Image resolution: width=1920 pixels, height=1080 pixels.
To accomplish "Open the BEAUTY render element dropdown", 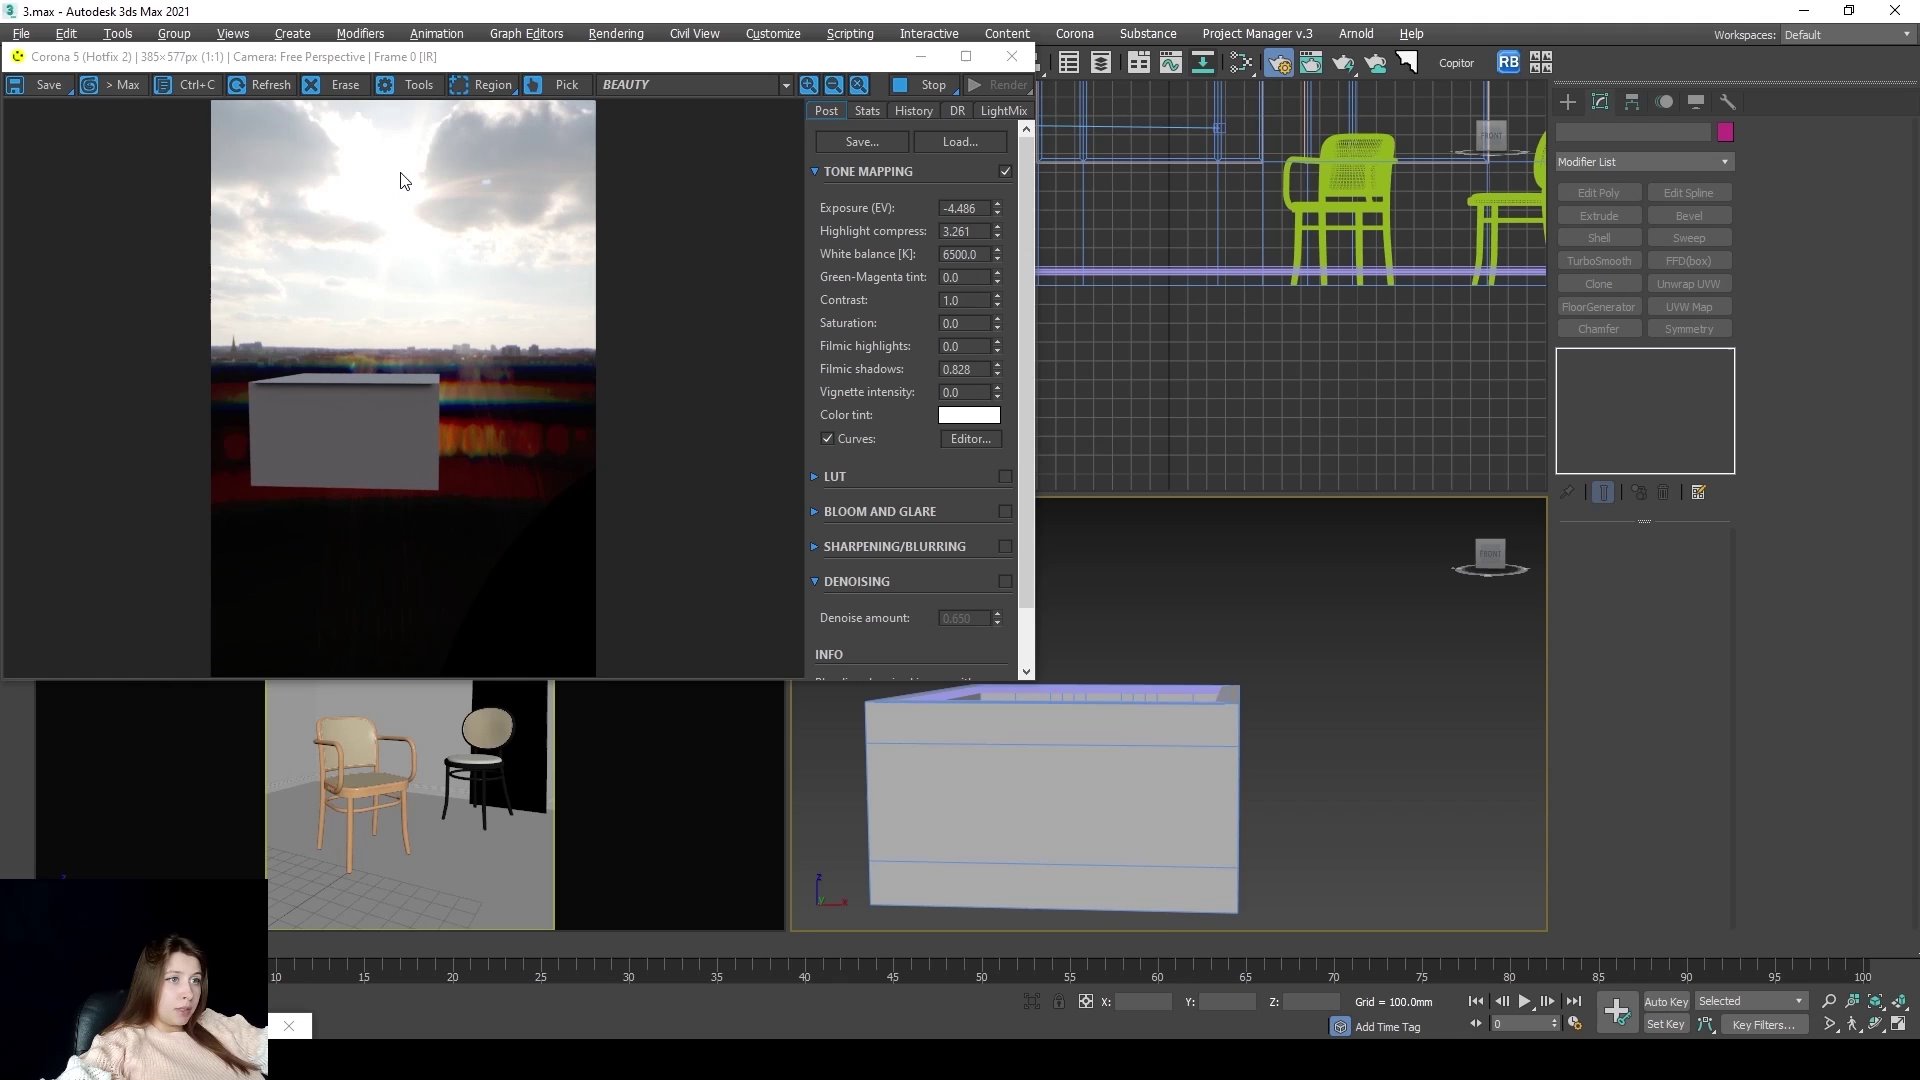I will (785, 86).
